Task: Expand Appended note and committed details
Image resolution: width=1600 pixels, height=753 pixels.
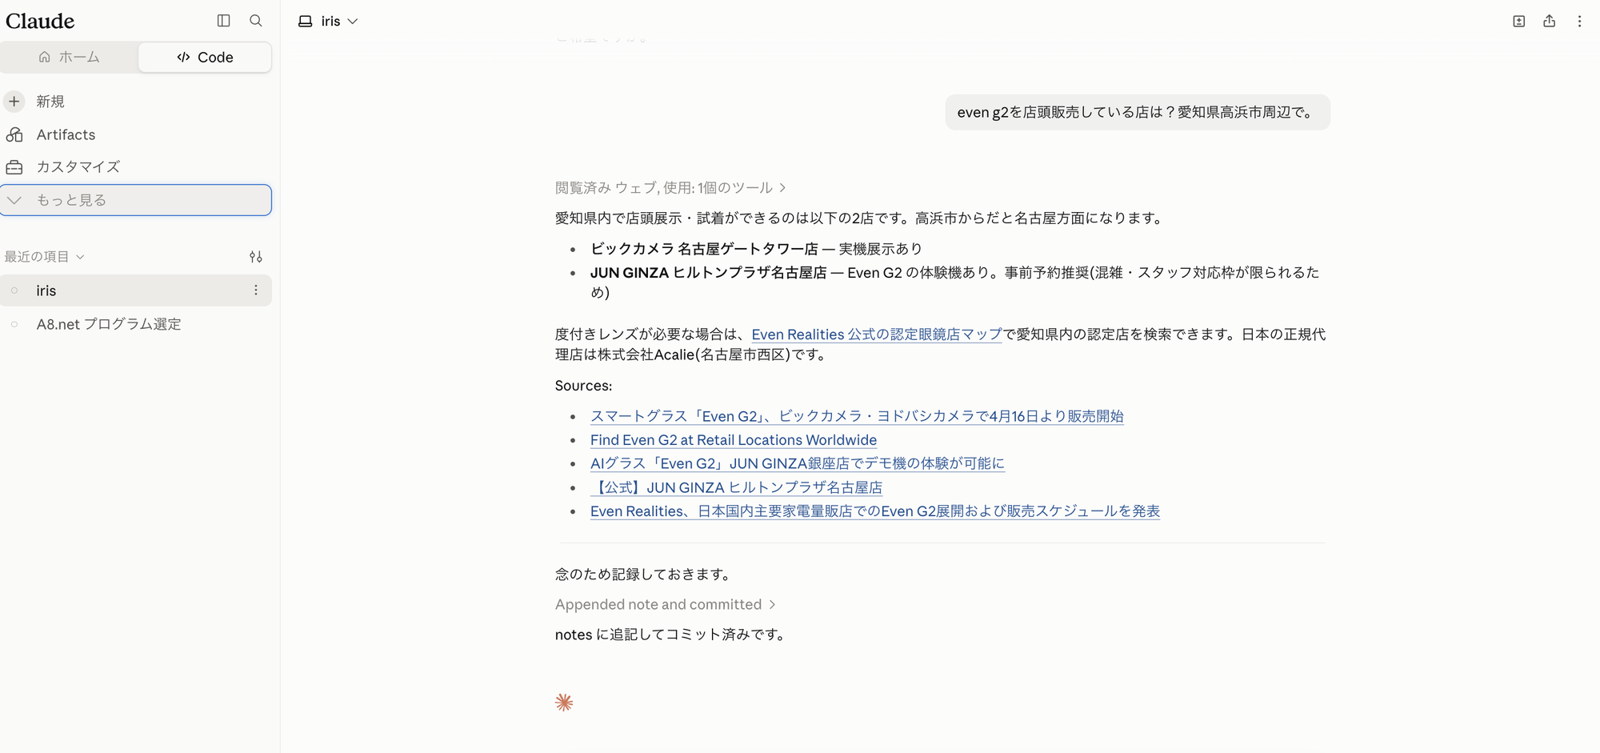Action: (x=666, y=604)
